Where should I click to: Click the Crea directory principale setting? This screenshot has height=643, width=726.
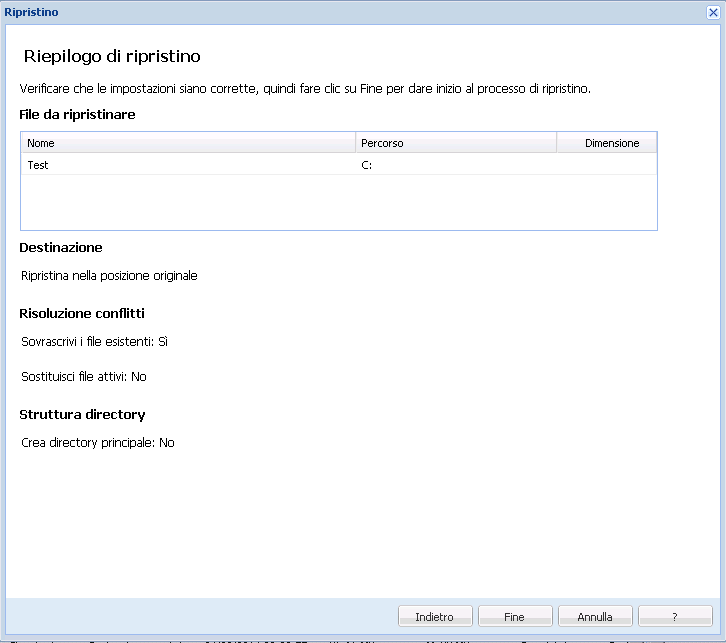point(98,442)
